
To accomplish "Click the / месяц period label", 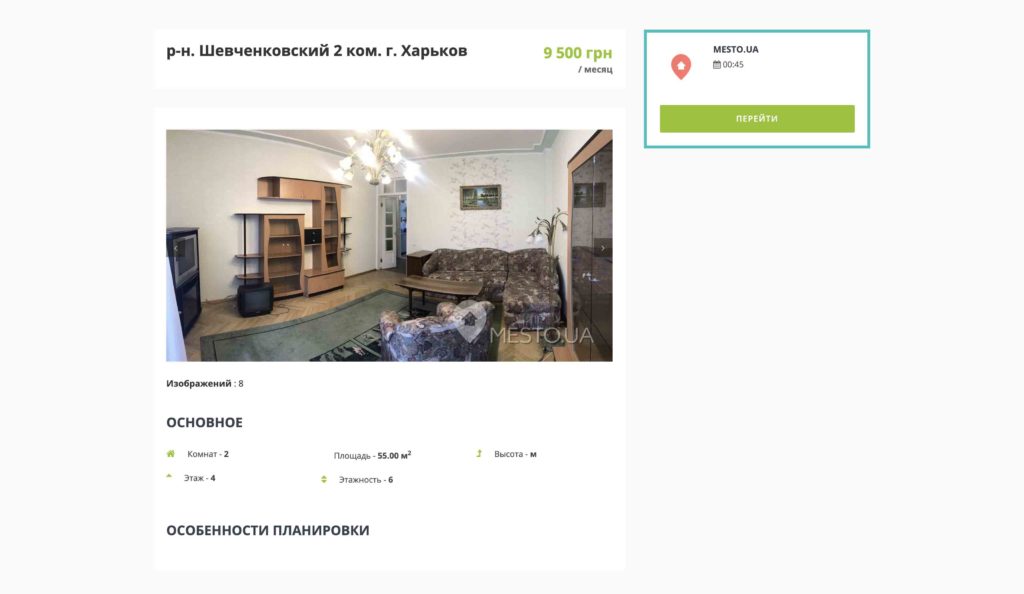I will [595, 69].
